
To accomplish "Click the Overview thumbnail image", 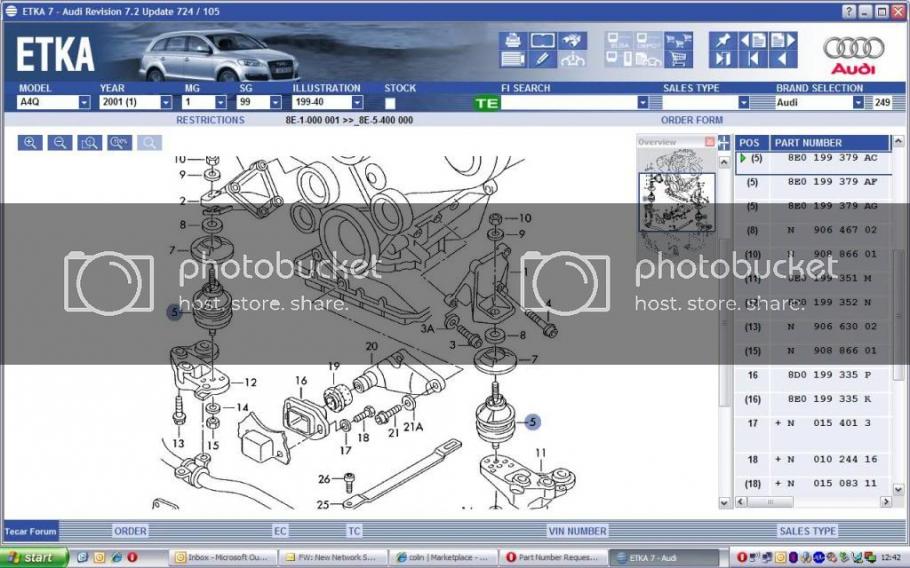I will [x=677, y=200].
